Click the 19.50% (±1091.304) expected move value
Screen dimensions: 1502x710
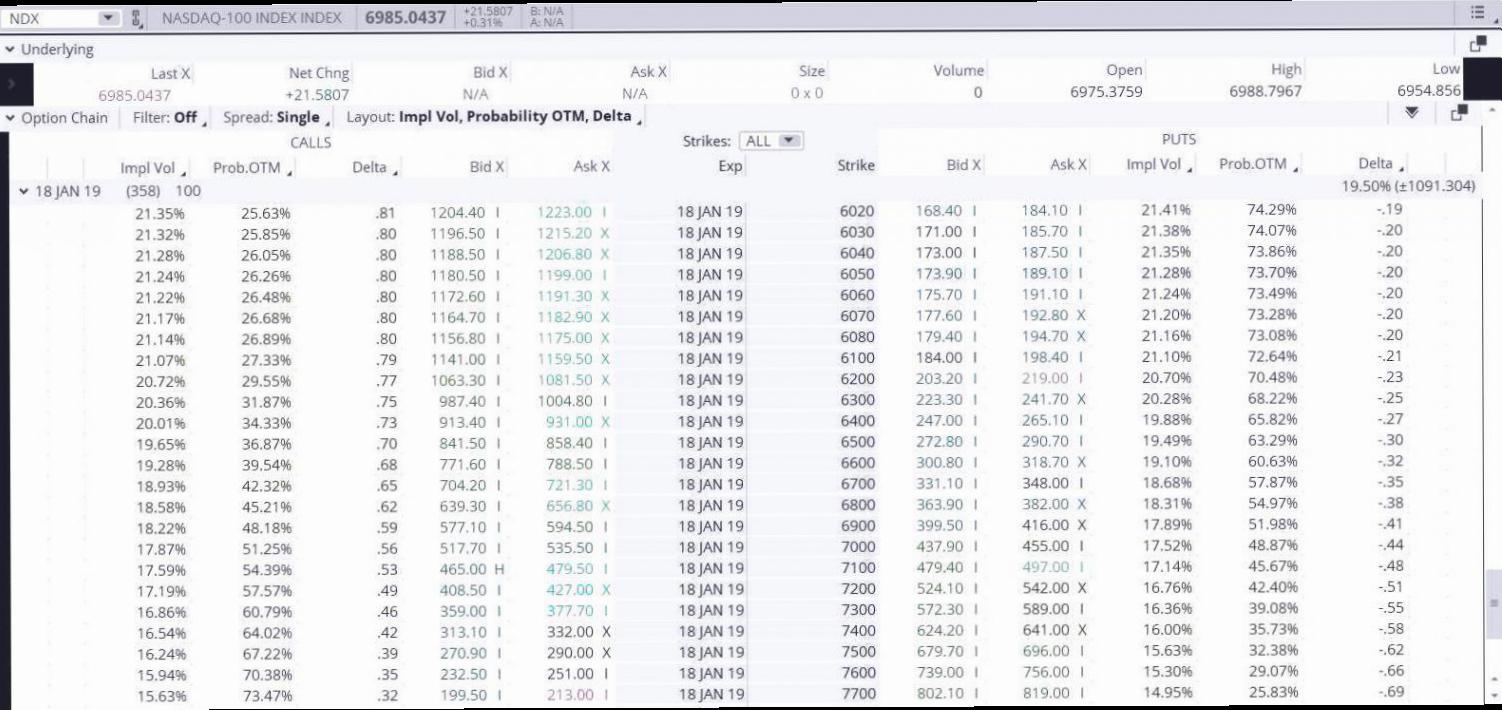(1409, 186)
